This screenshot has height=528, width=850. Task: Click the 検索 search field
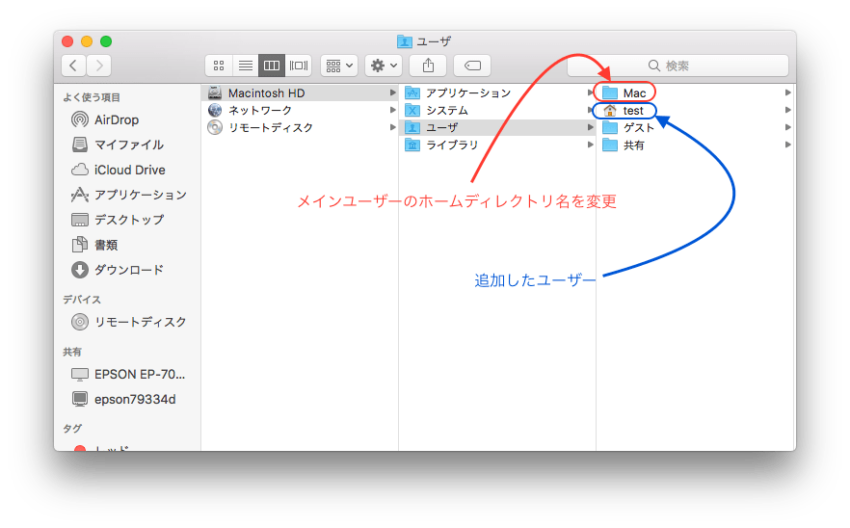click(x=678, y=66)
